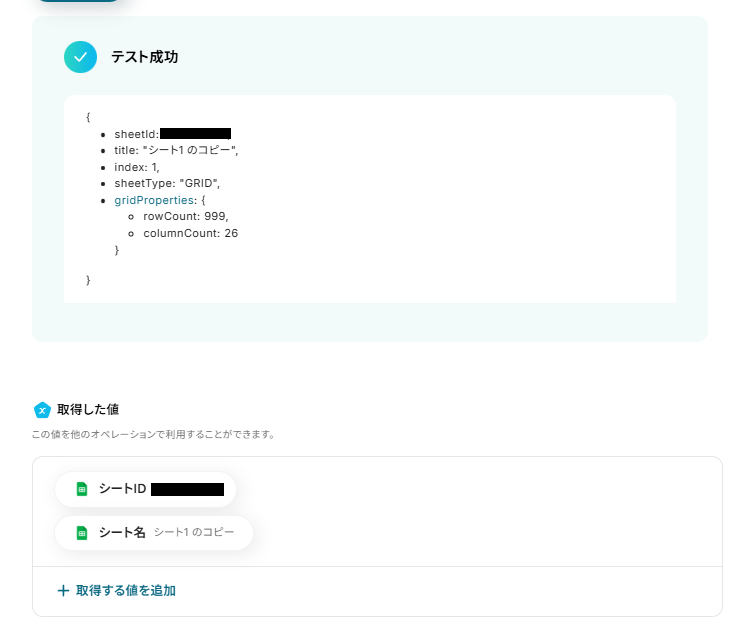Click the sheetId line in the JSON
This screenshot has height=638, width=748.
[x=173, y=134]
